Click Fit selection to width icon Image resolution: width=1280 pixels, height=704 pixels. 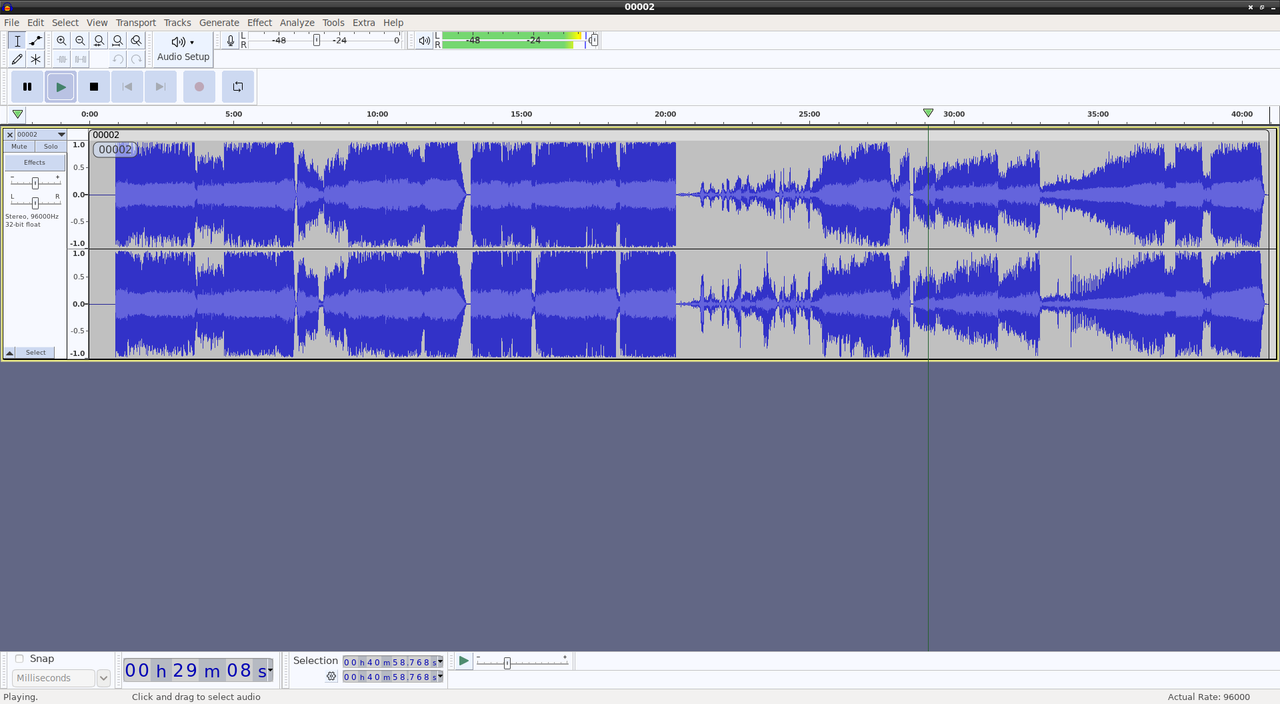point(99,41)
